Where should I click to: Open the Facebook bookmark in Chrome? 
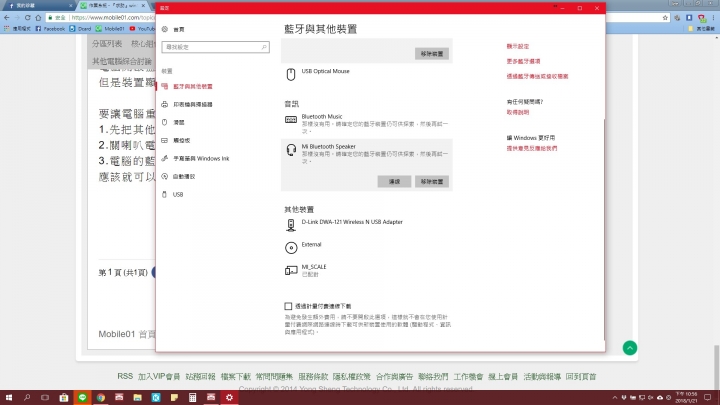(x=50, y=28)
